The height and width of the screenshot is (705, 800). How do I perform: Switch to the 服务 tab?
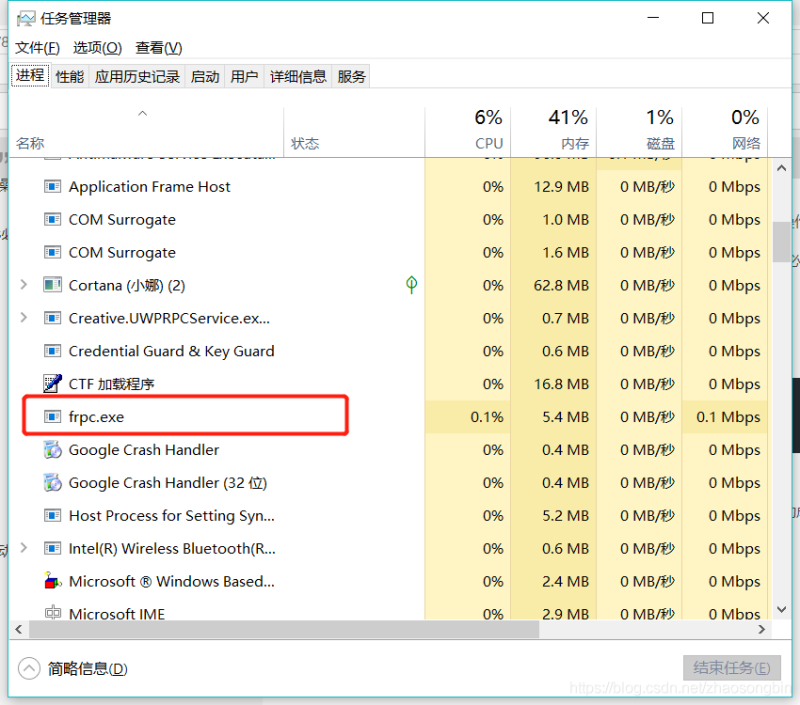352,77
